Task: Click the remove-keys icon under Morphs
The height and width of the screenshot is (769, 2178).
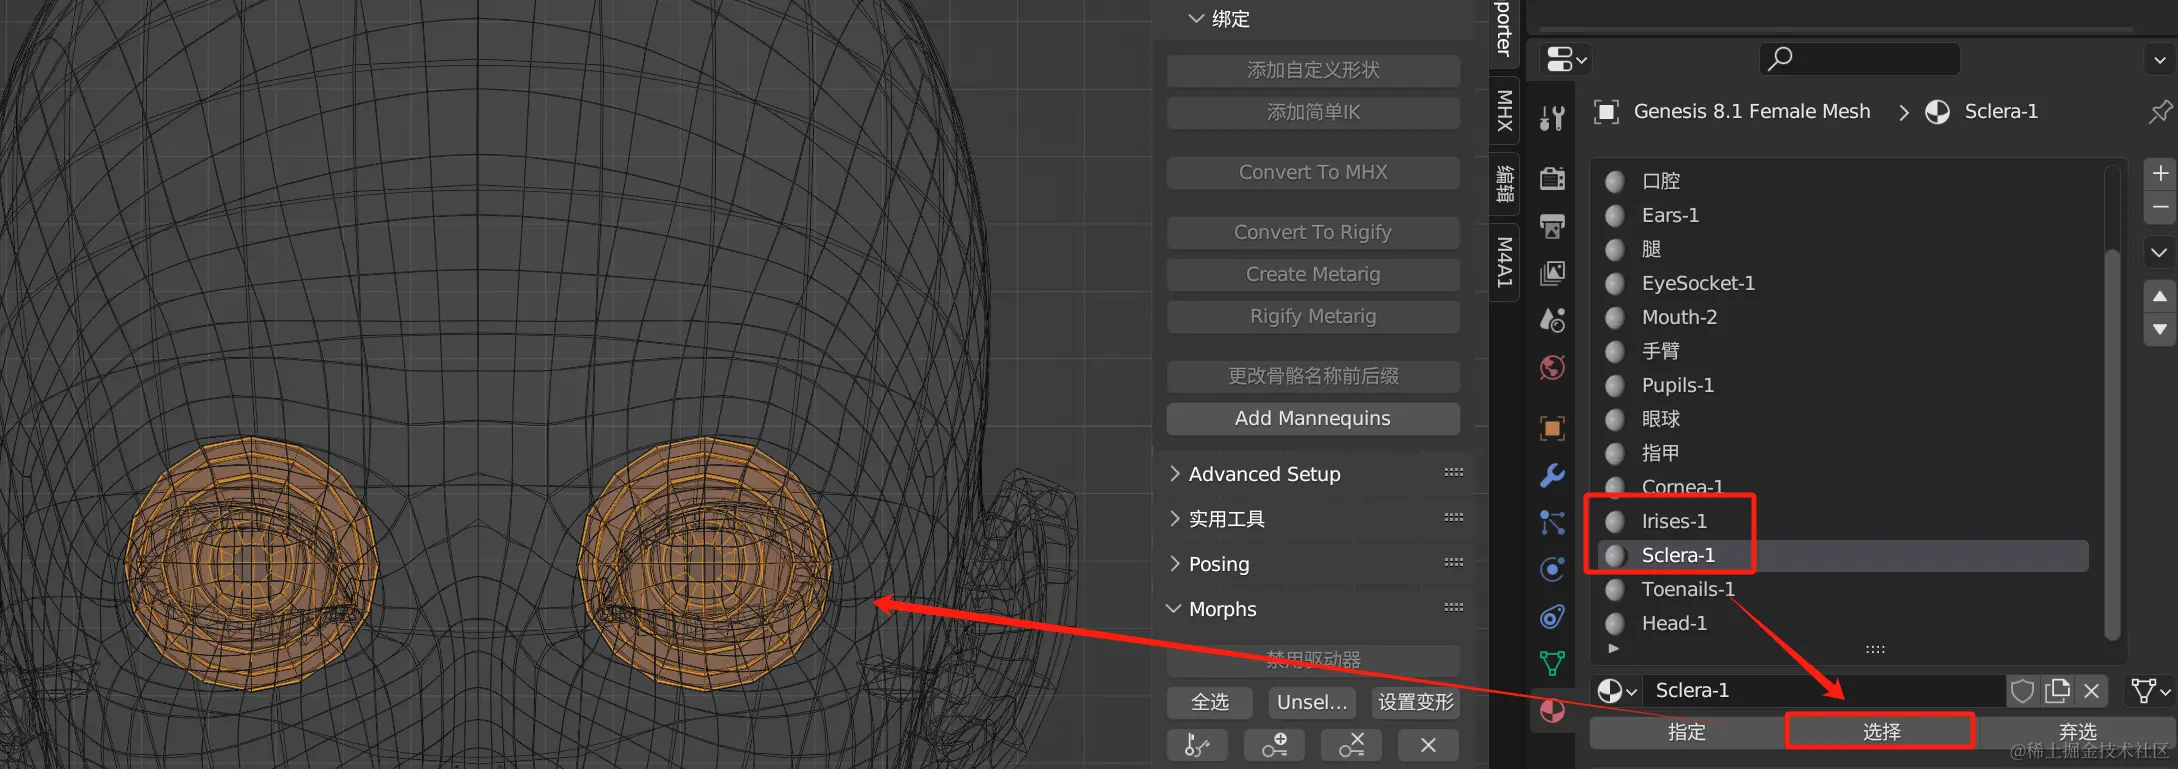Action: click(x=1351, y=745)
